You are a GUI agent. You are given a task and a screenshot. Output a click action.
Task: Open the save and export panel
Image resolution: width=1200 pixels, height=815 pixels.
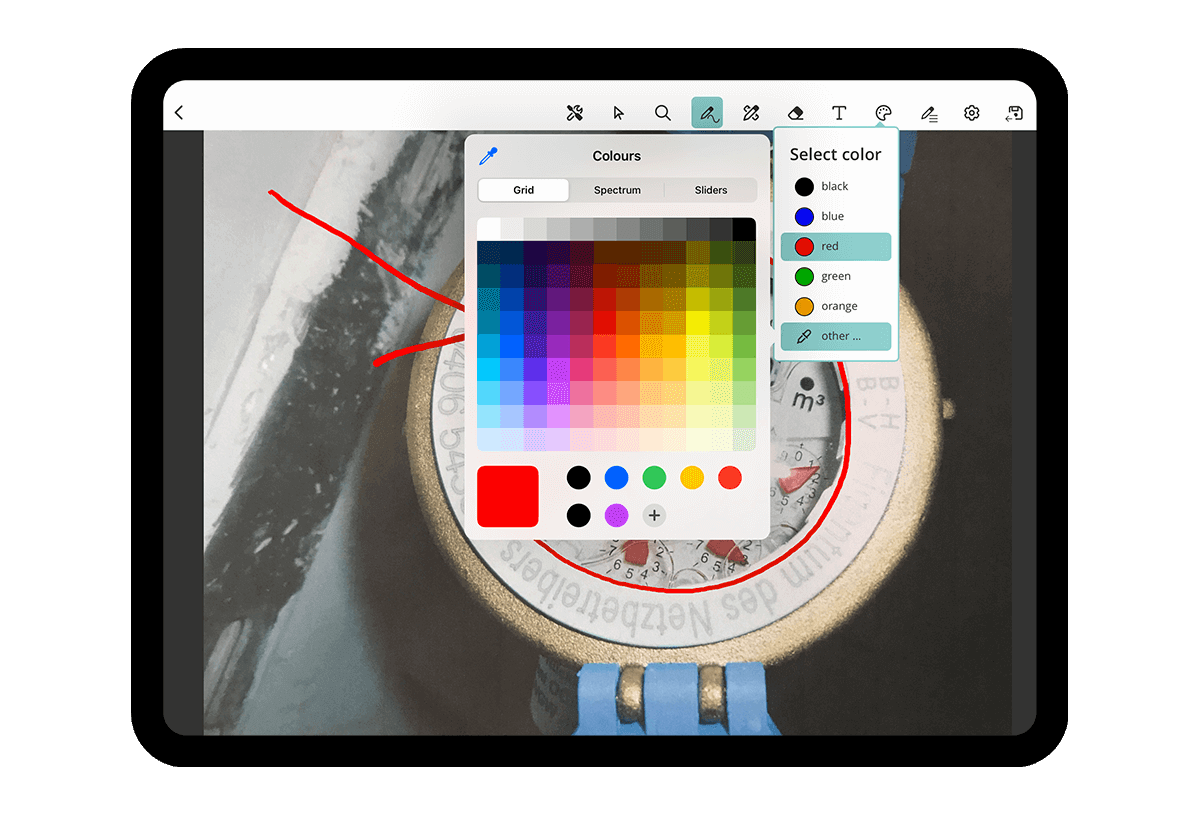[1014, 113]
